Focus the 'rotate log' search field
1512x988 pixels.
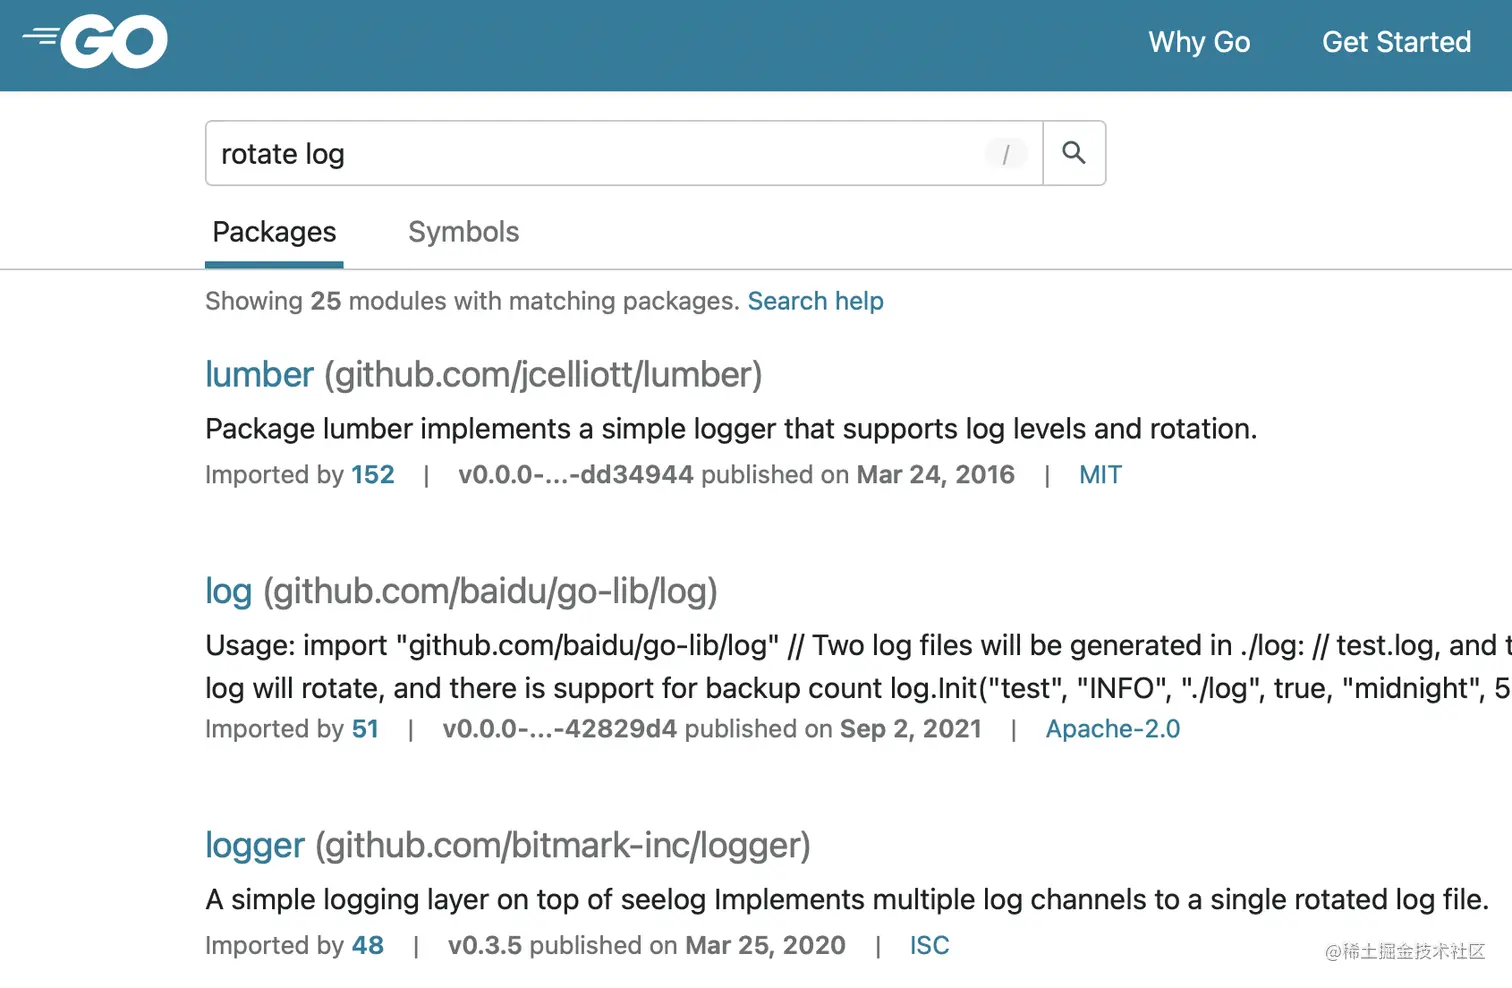[590, 154]
